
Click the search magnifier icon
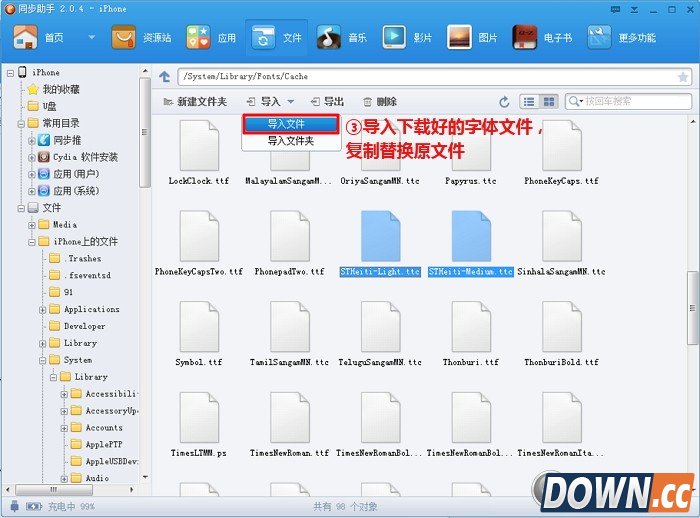point(573,101)
